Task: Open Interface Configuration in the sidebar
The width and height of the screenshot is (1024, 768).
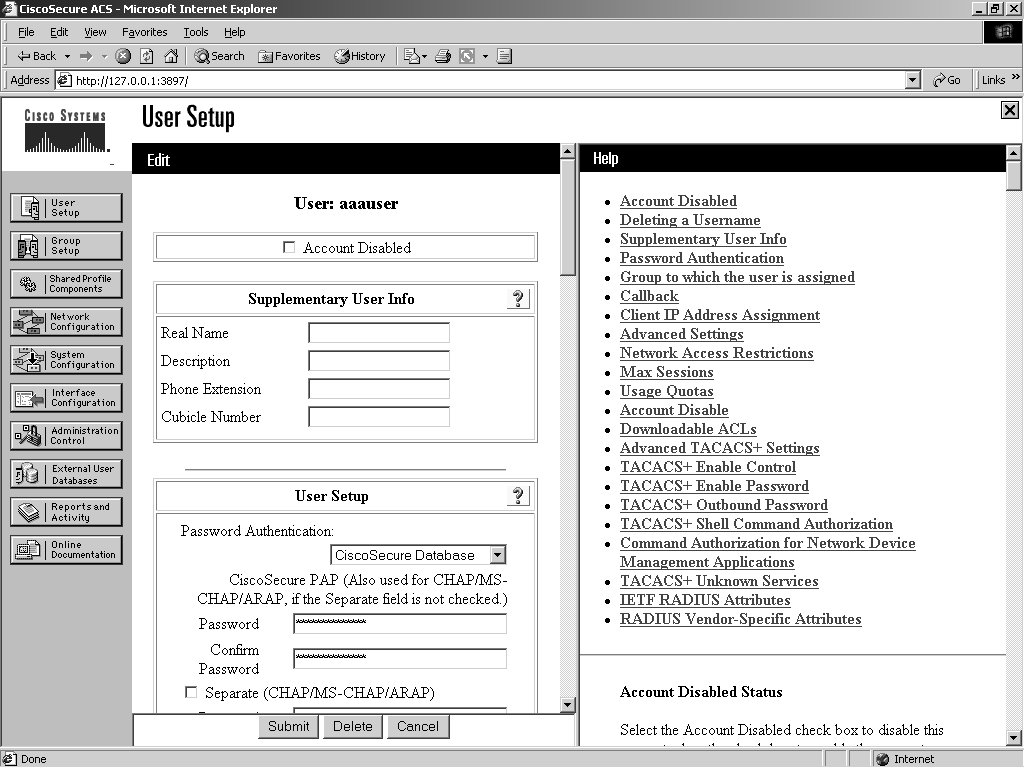Action: [x=66, y=398]
